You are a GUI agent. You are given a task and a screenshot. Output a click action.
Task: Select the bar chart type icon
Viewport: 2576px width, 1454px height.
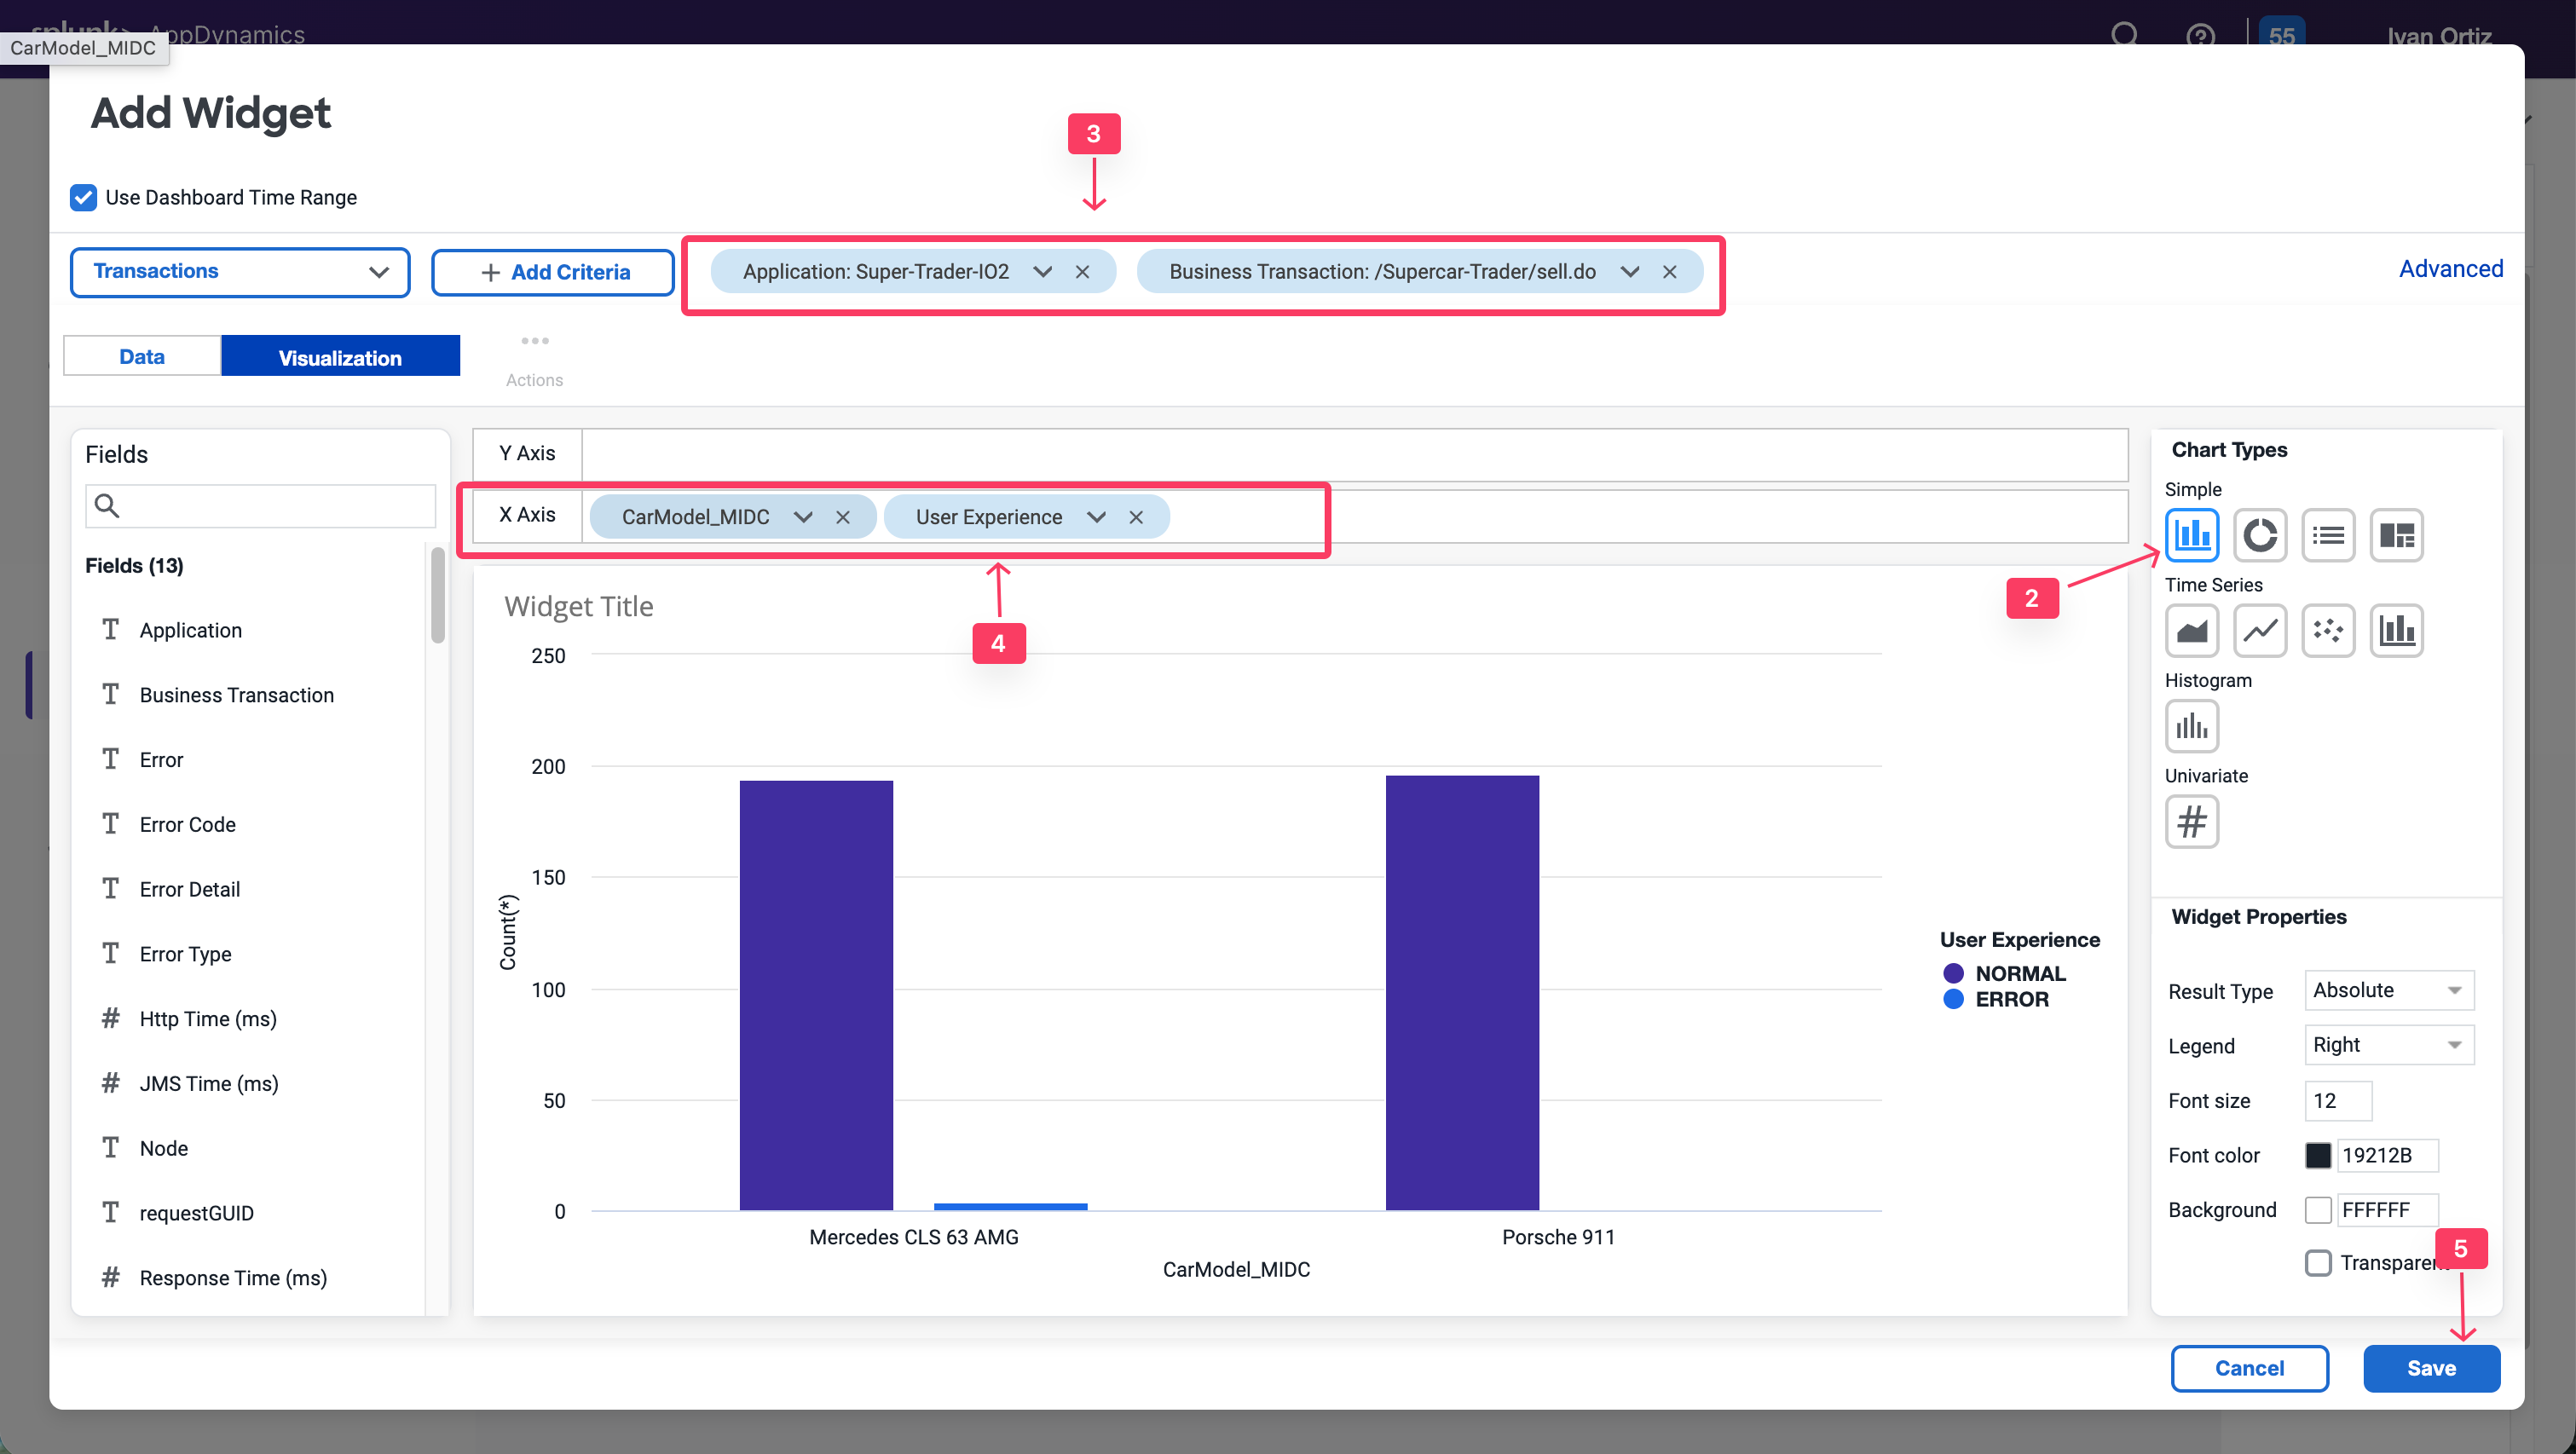click(2191, 535)
